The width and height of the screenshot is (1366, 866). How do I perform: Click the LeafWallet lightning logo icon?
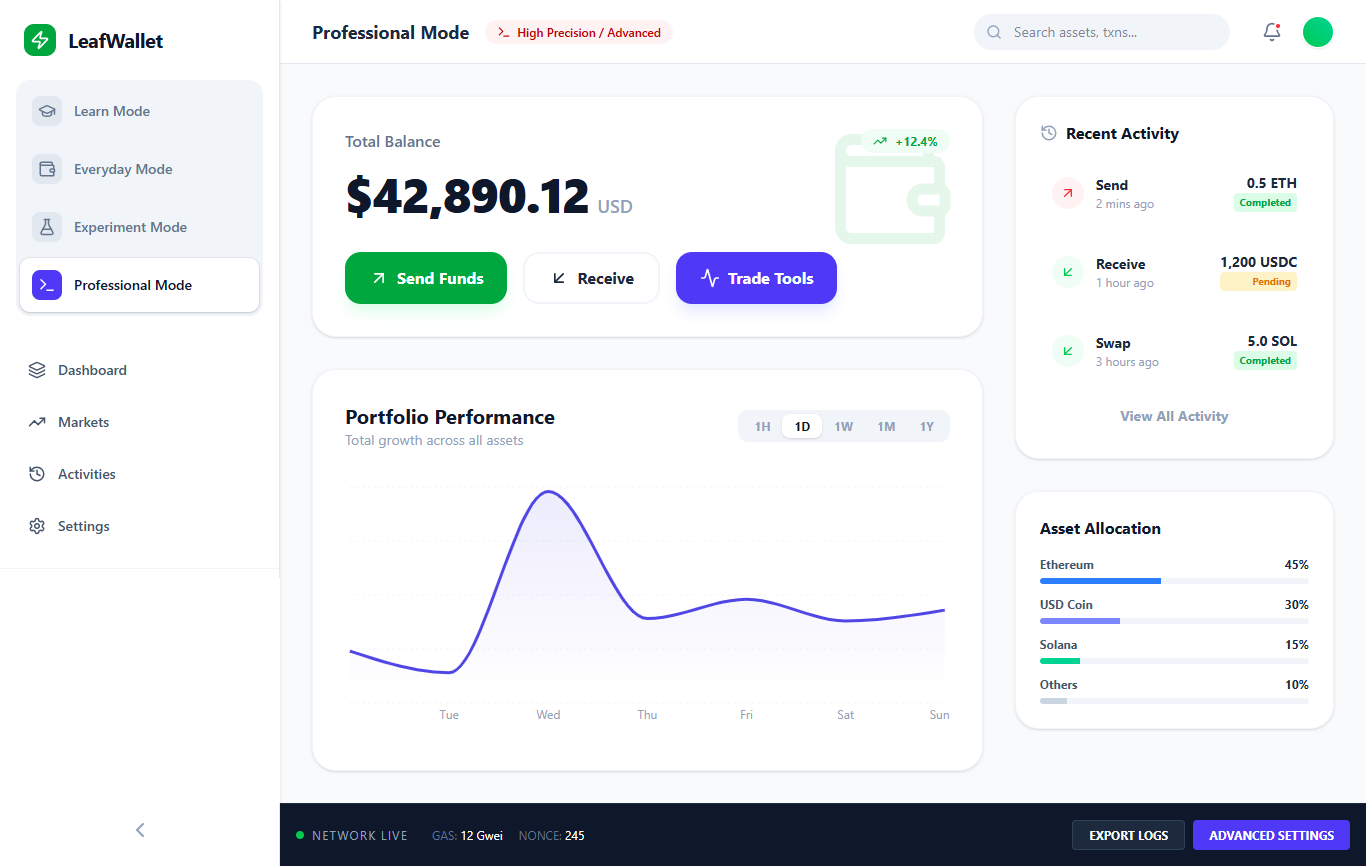coord(40,40)
